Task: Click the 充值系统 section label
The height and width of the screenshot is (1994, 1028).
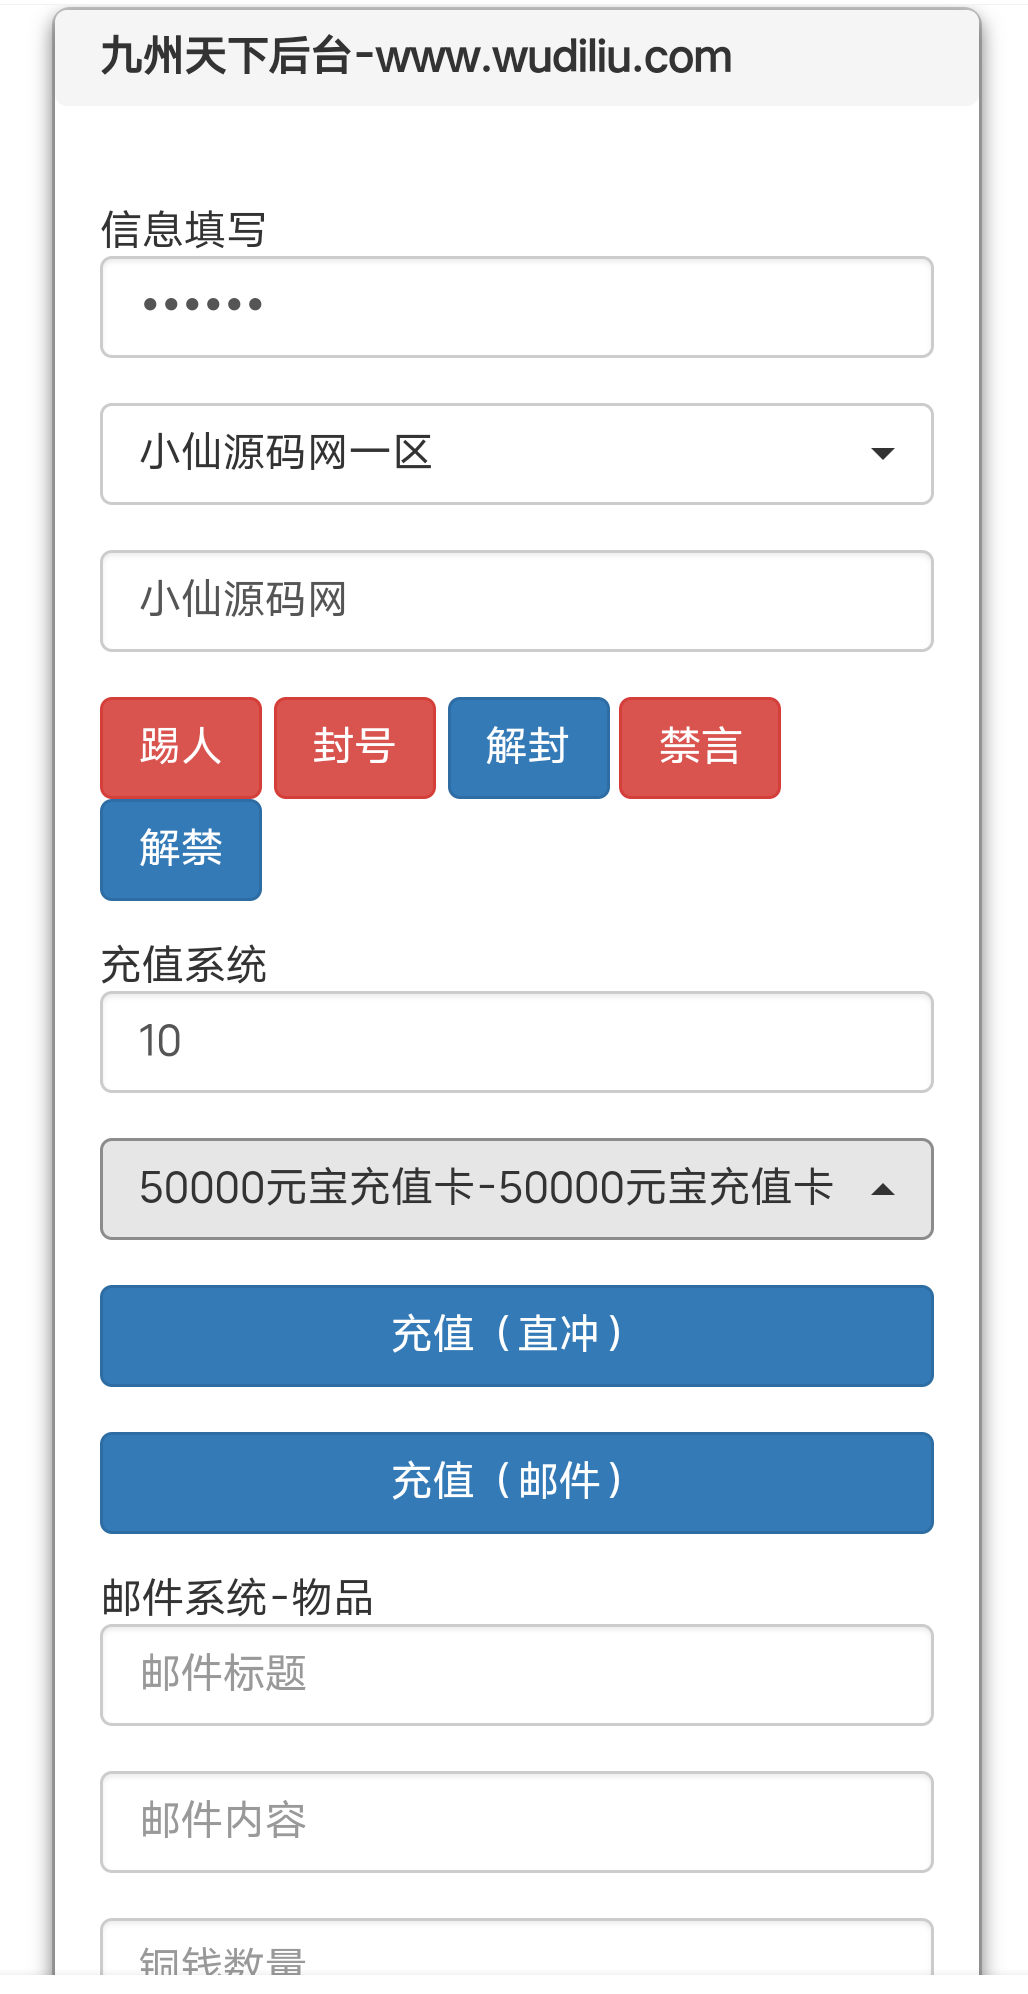Action: pyautogui.click(x=183, y=965)
